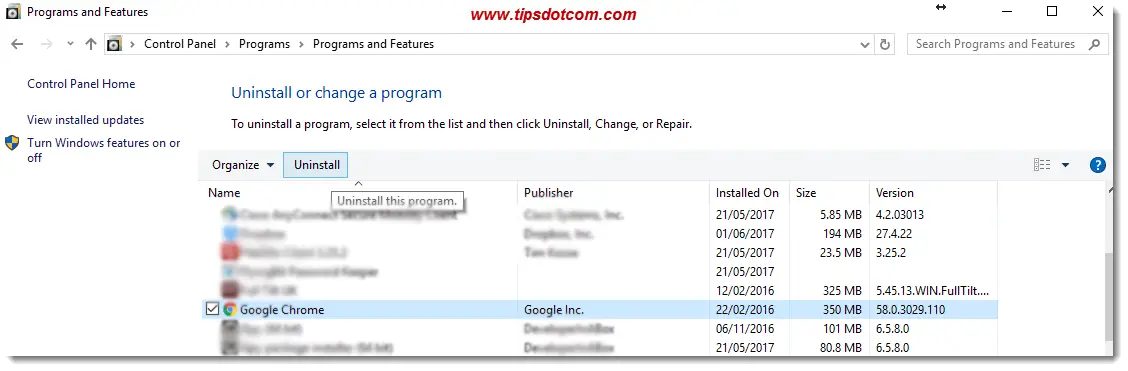The width and height of the screenshot is (1128, 371).
Task: Sort by the Publisher column header
Action: tap(548, 193)
